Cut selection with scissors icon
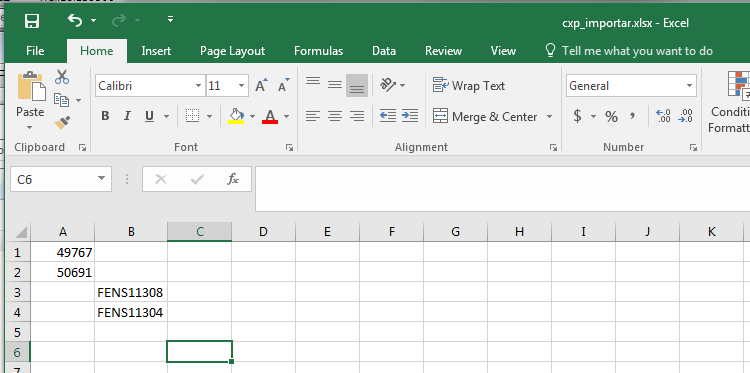The height and width of the screenshot is (373, 750). 62,77
